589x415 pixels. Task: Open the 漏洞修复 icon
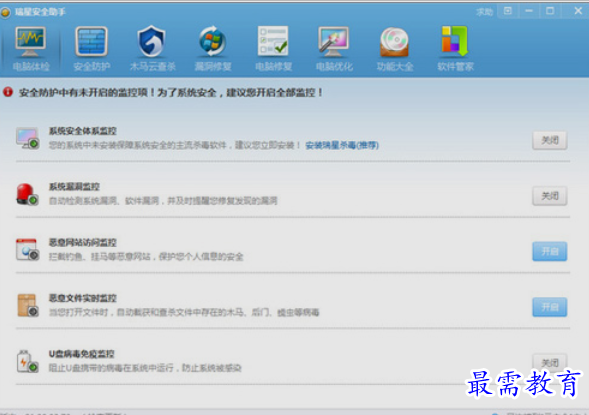[213, 41]
